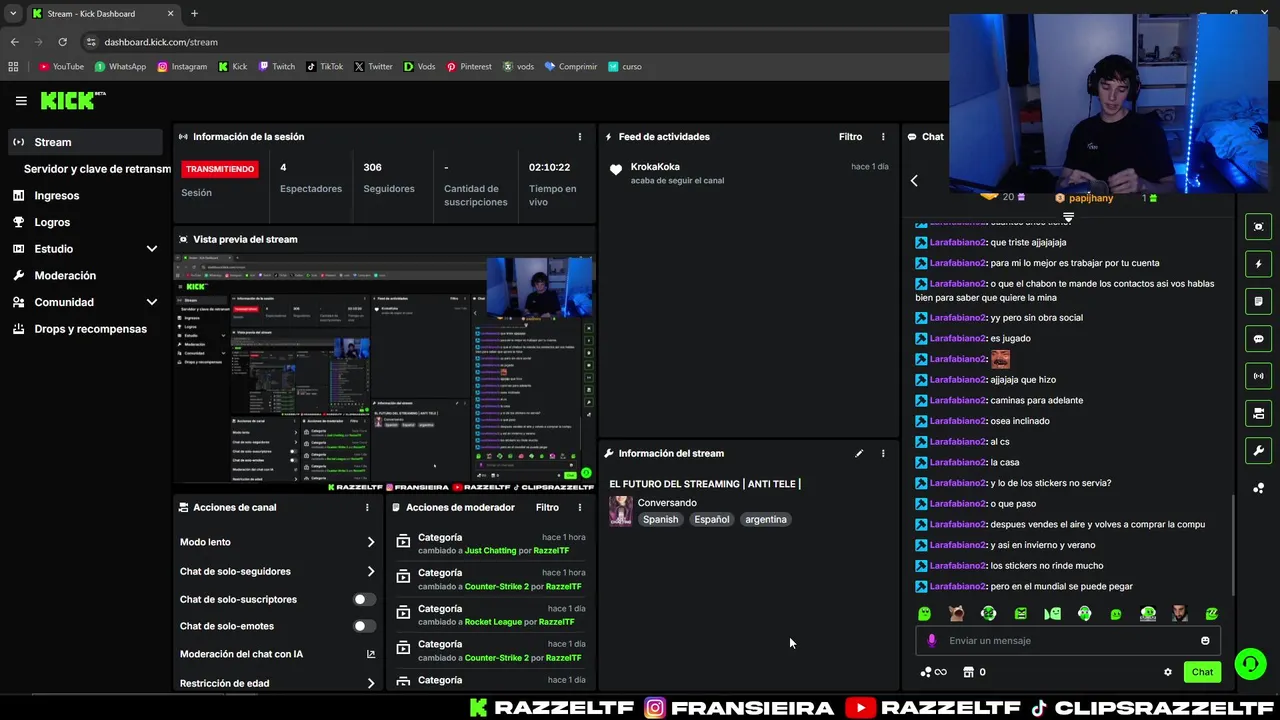
Task: Open browser tab list dropdown
Action: (x=13, y=13)
